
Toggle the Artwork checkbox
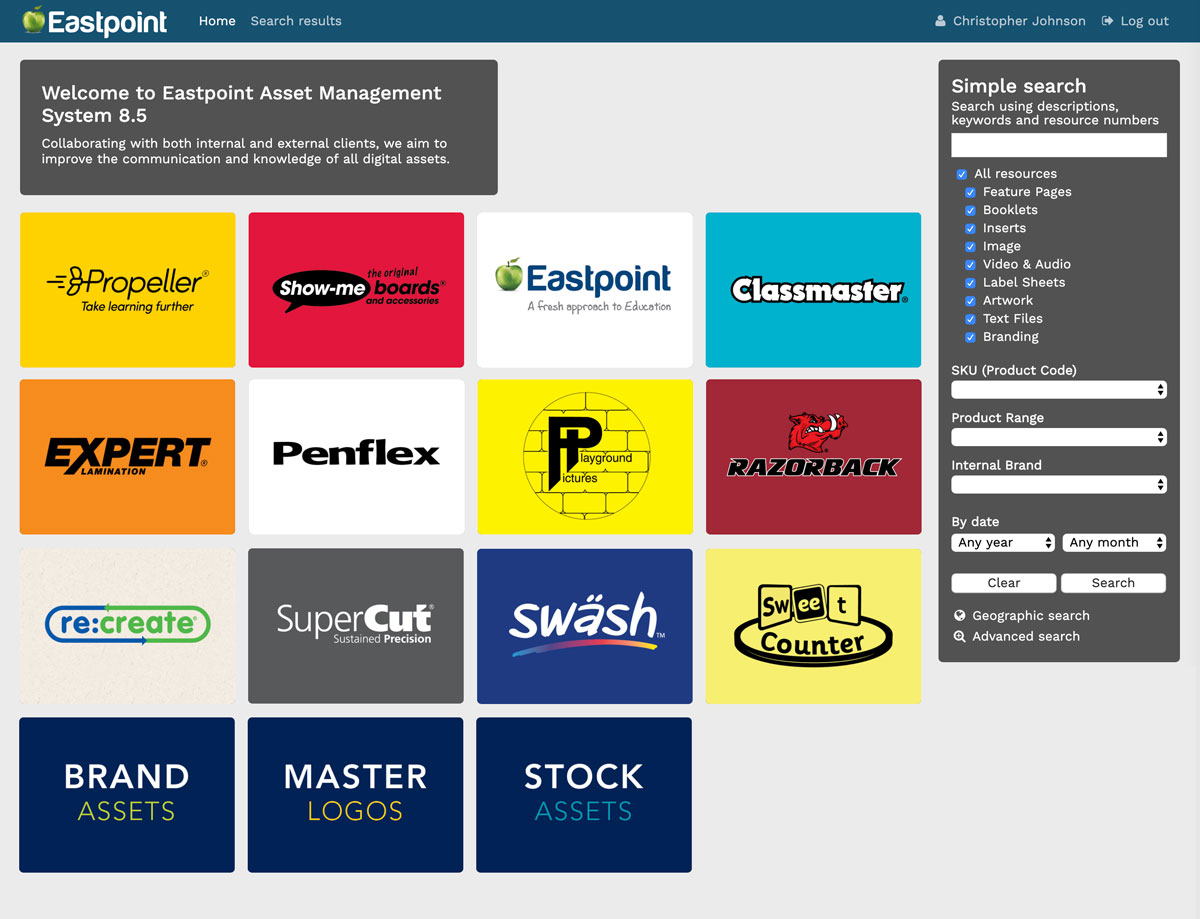[970, 300]
